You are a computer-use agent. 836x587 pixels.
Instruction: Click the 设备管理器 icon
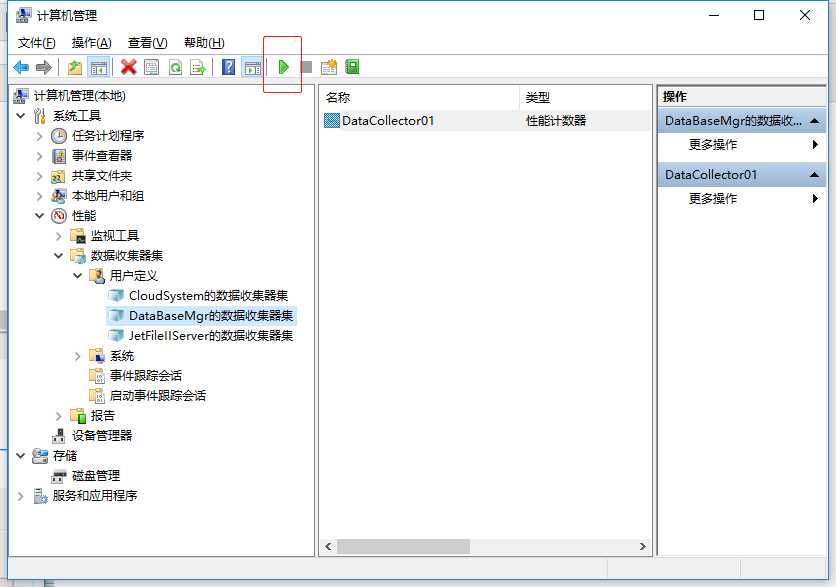[x=59, y=436]
